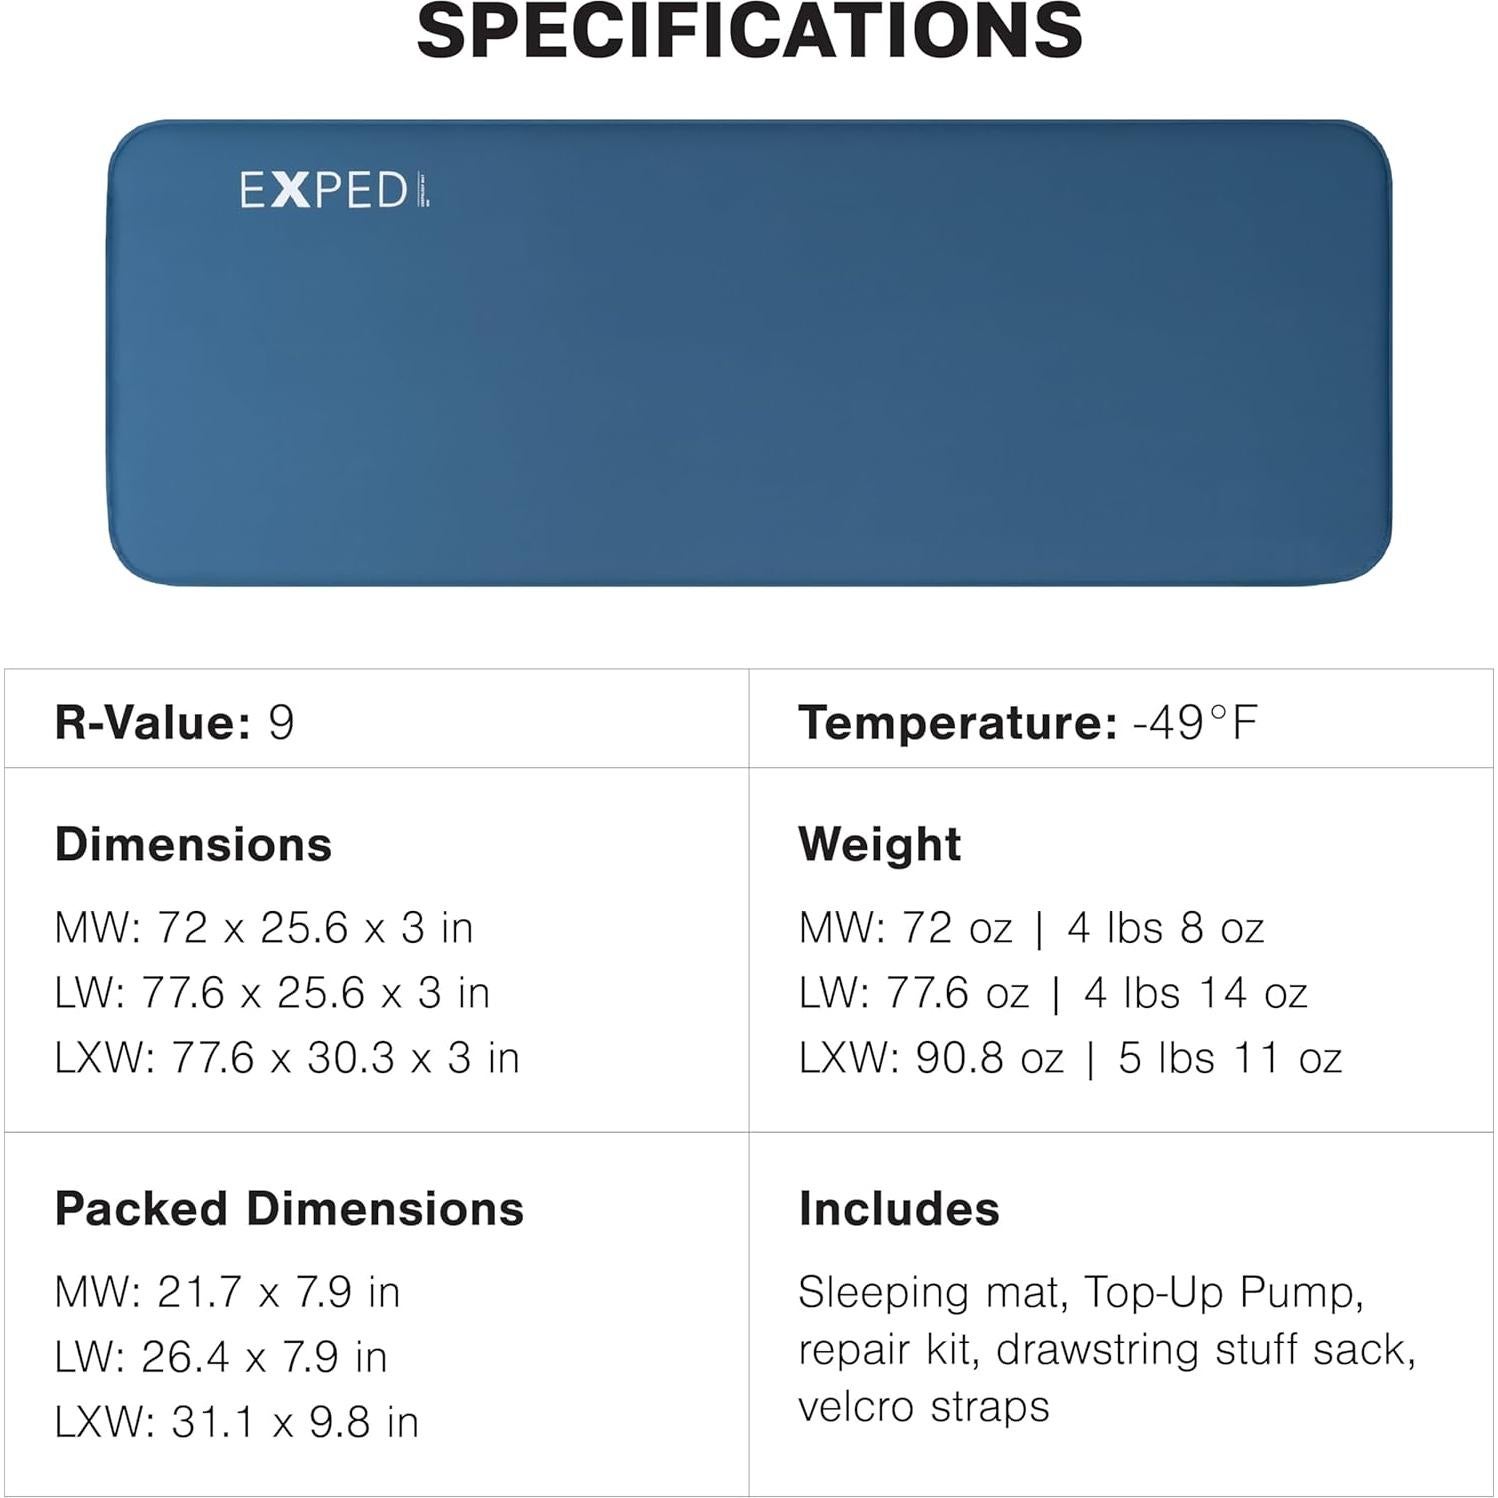
Task: Select the MW: 21.7 x 7.9 in line
Action: (x=227, y=1292)
